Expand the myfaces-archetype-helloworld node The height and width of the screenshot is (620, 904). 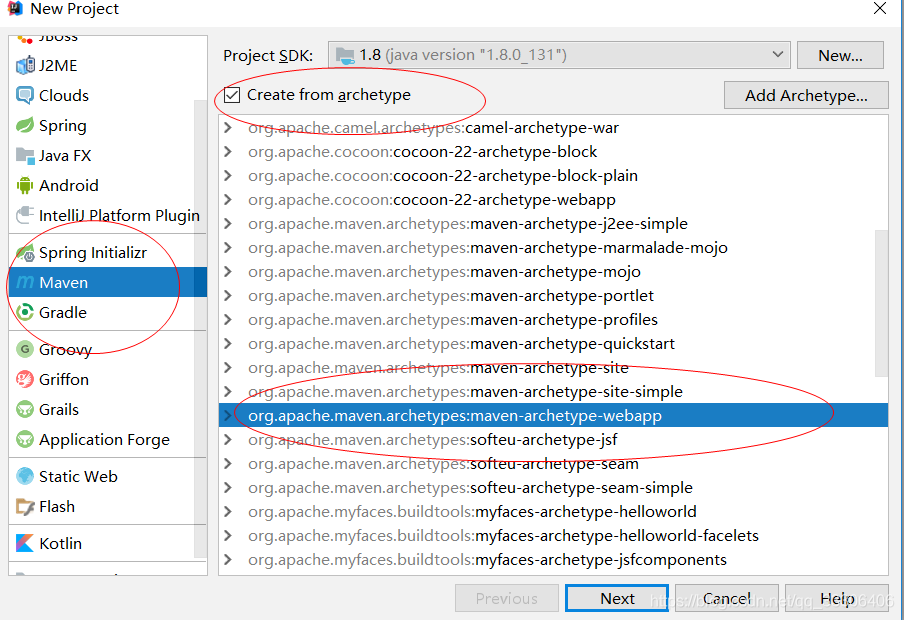228,512
